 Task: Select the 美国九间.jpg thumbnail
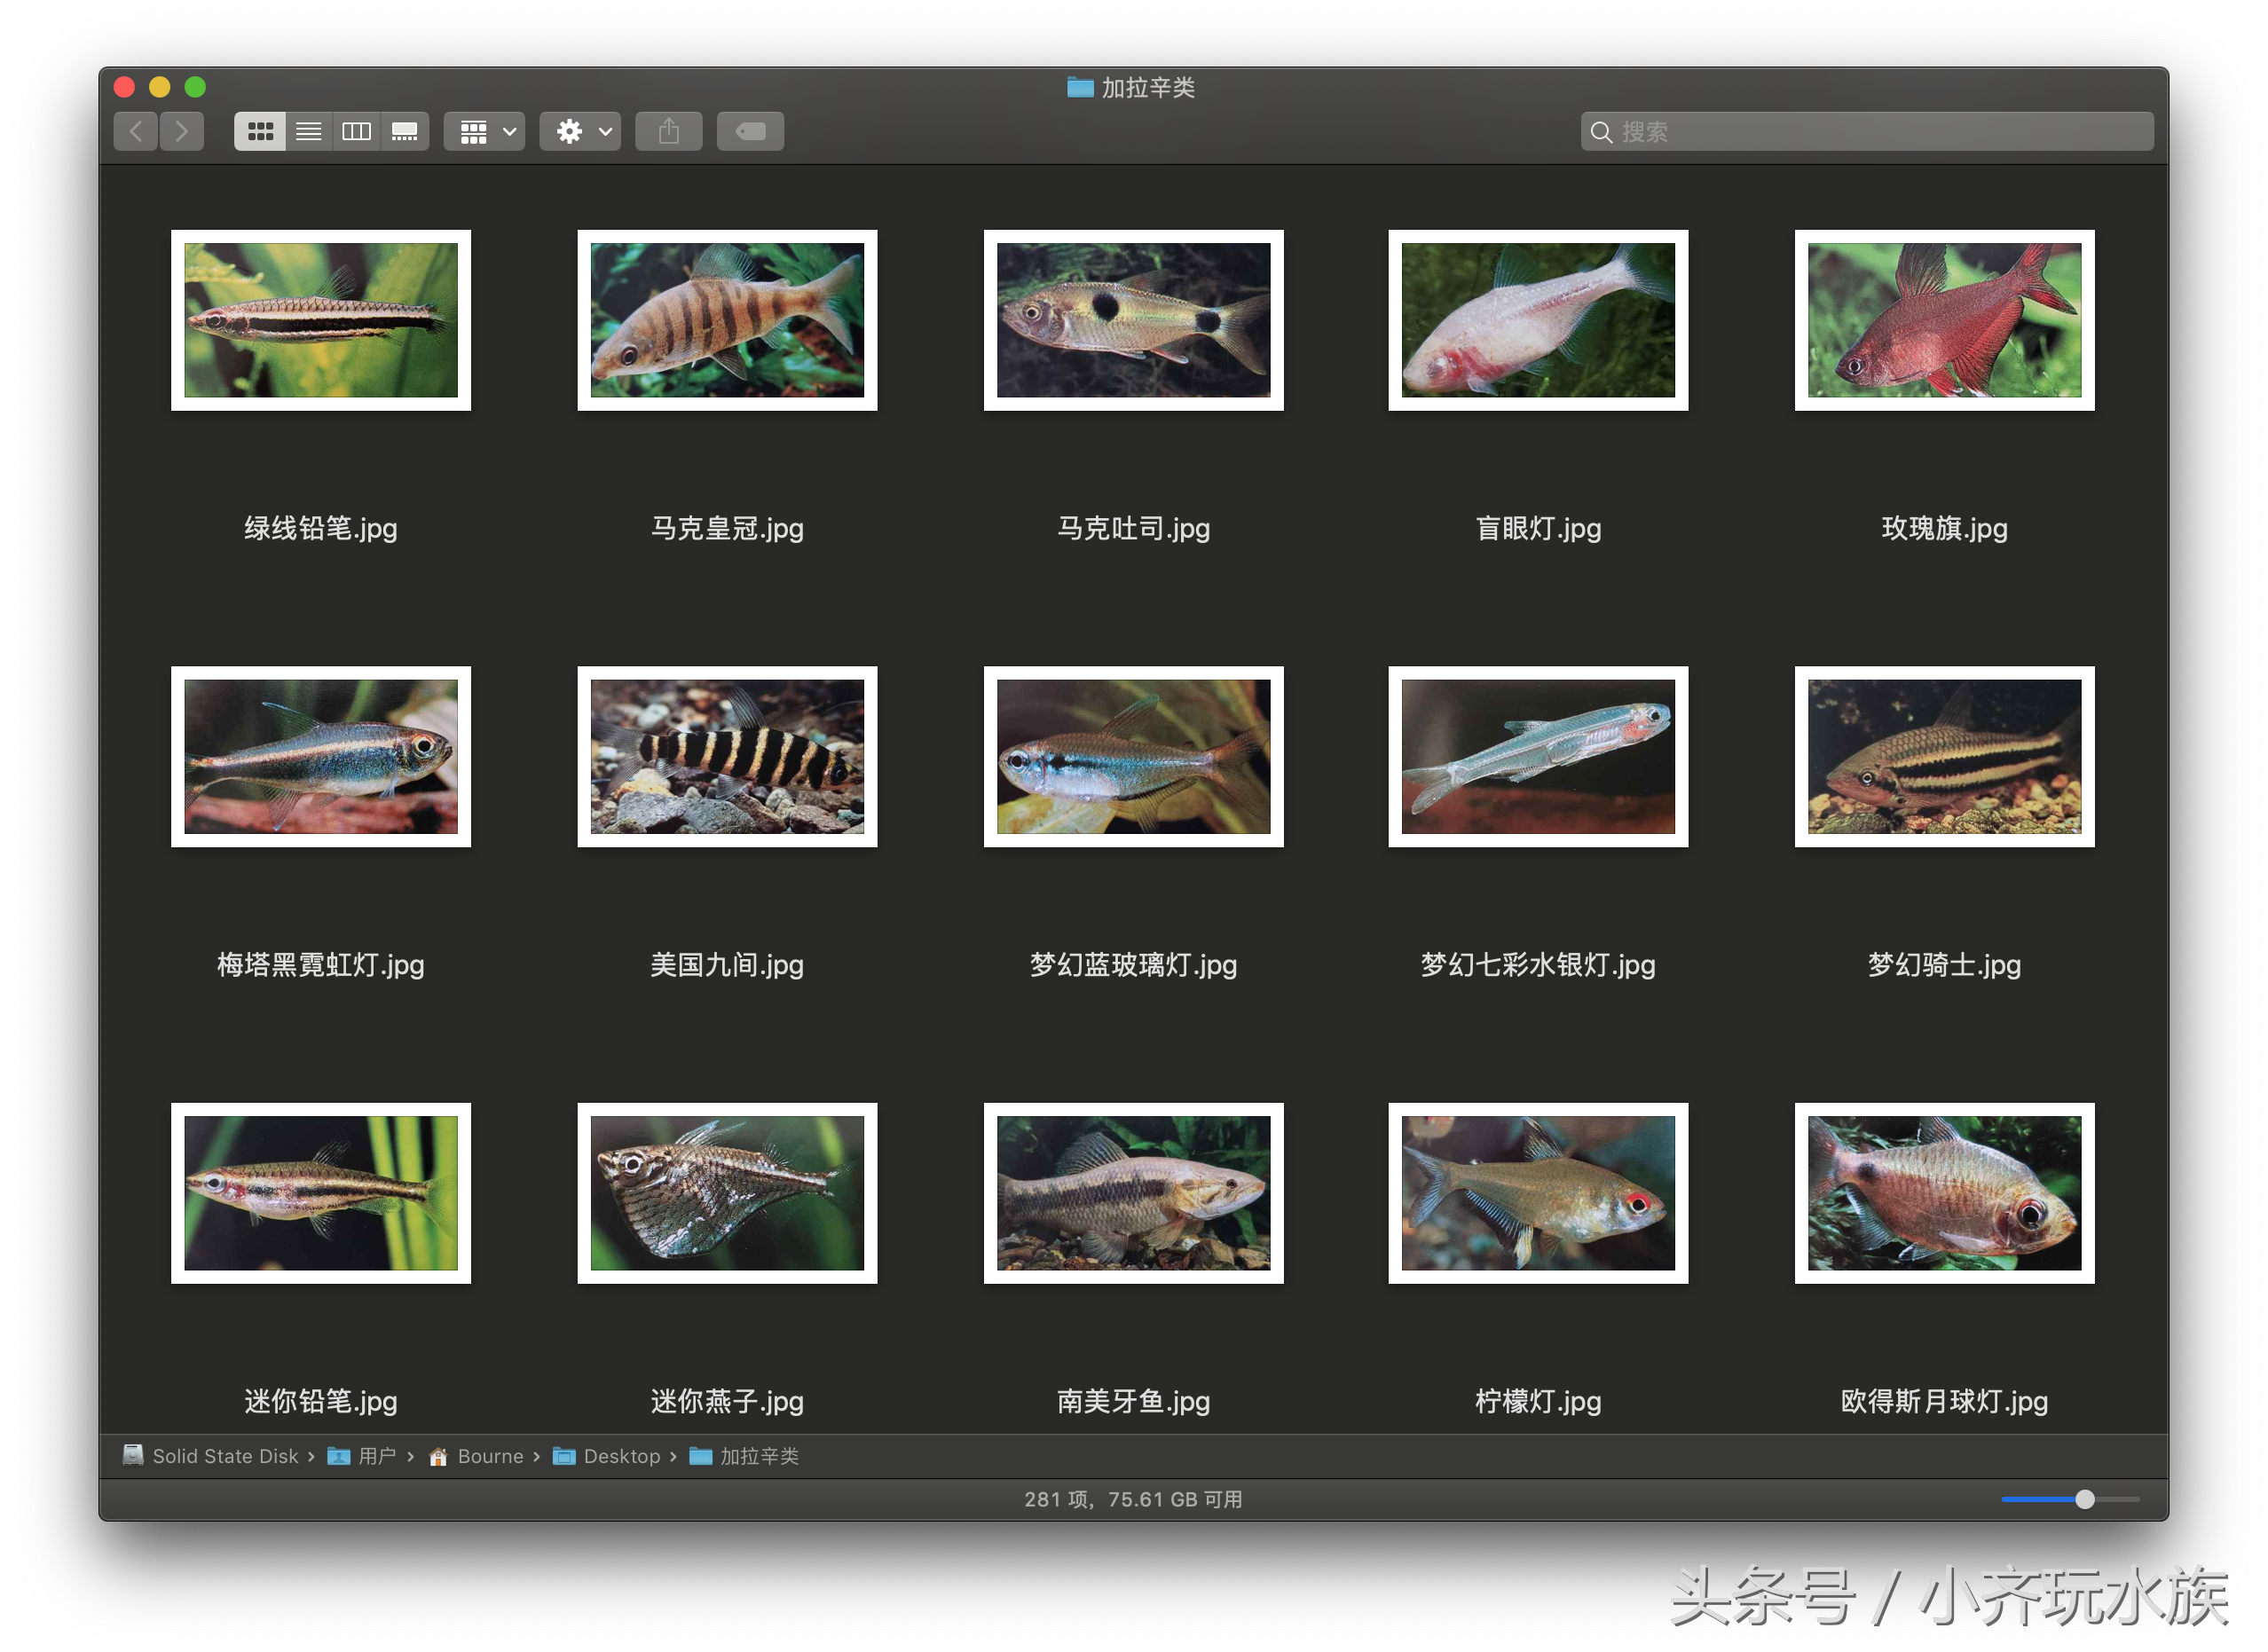(727, 757)
